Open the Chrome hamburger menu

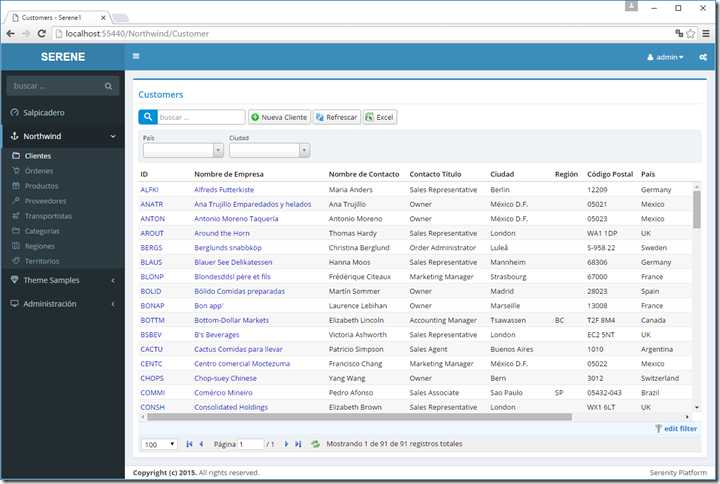click(x=706, y=34)
